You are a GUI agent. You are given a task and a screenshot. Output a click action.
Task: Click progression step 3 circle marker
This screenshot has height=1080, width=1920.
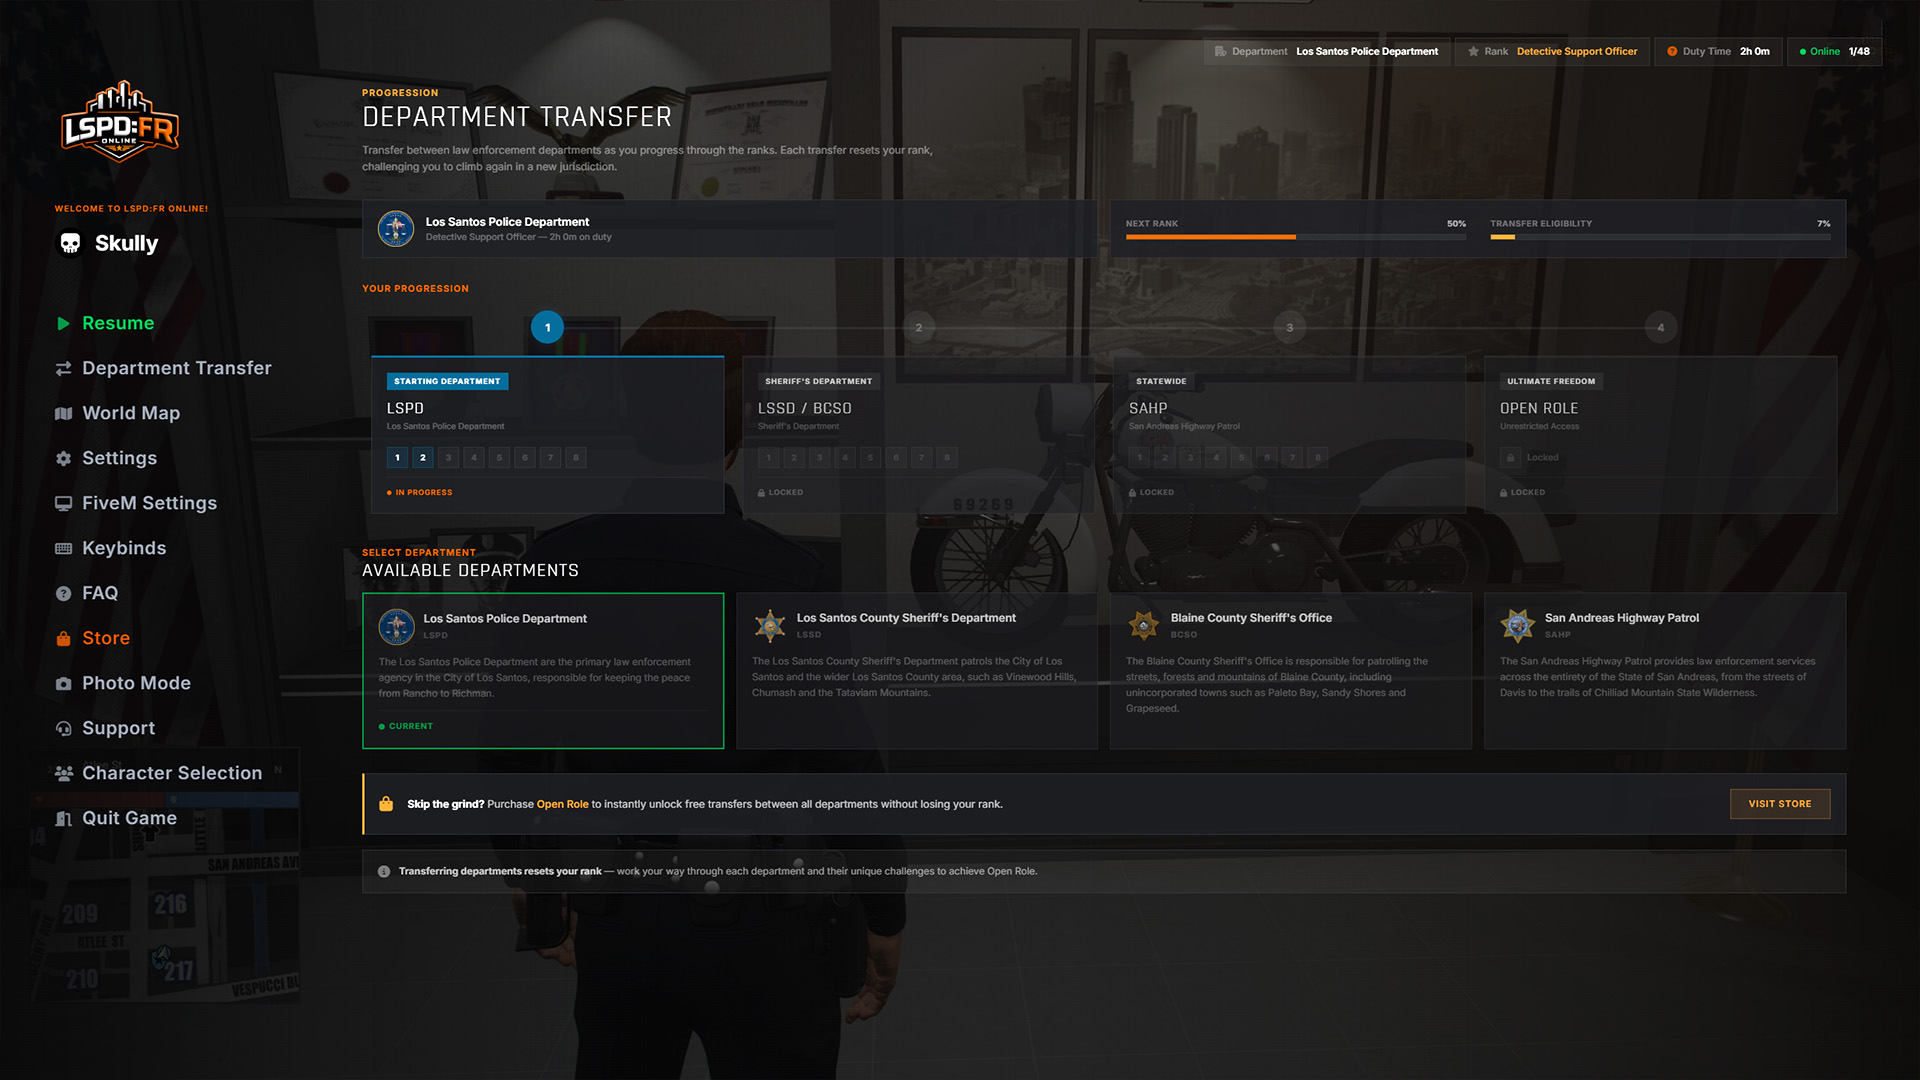pos(1290,327)
